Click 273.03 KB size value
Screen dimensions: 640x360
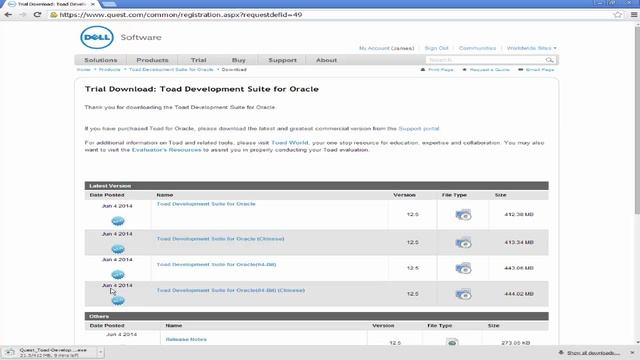coord(516,343)
